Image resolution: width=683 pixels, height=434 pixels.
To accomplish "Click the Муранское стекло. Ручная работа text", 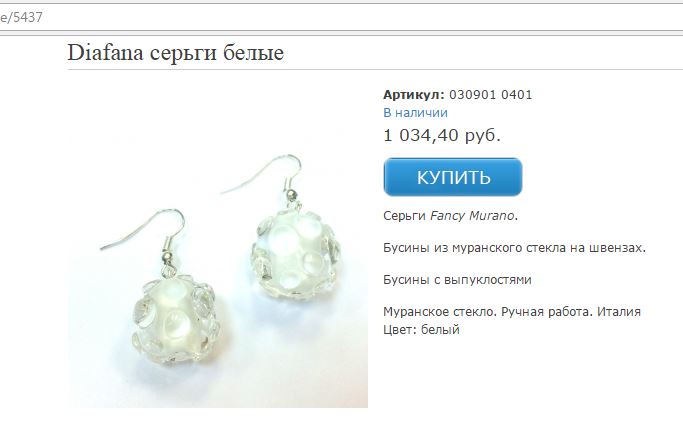I will tap(488, 312).
